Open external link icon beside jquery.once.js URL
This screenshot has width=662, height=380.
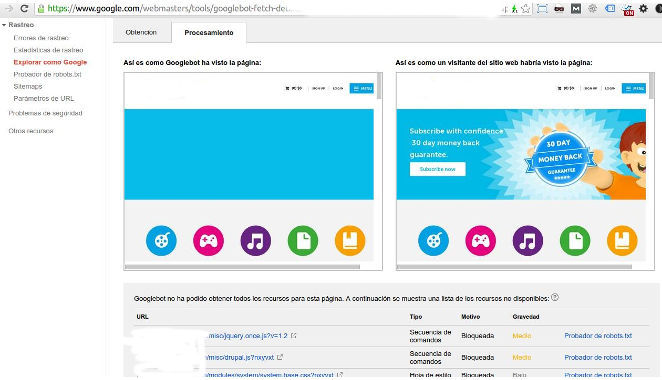(293, 336)
